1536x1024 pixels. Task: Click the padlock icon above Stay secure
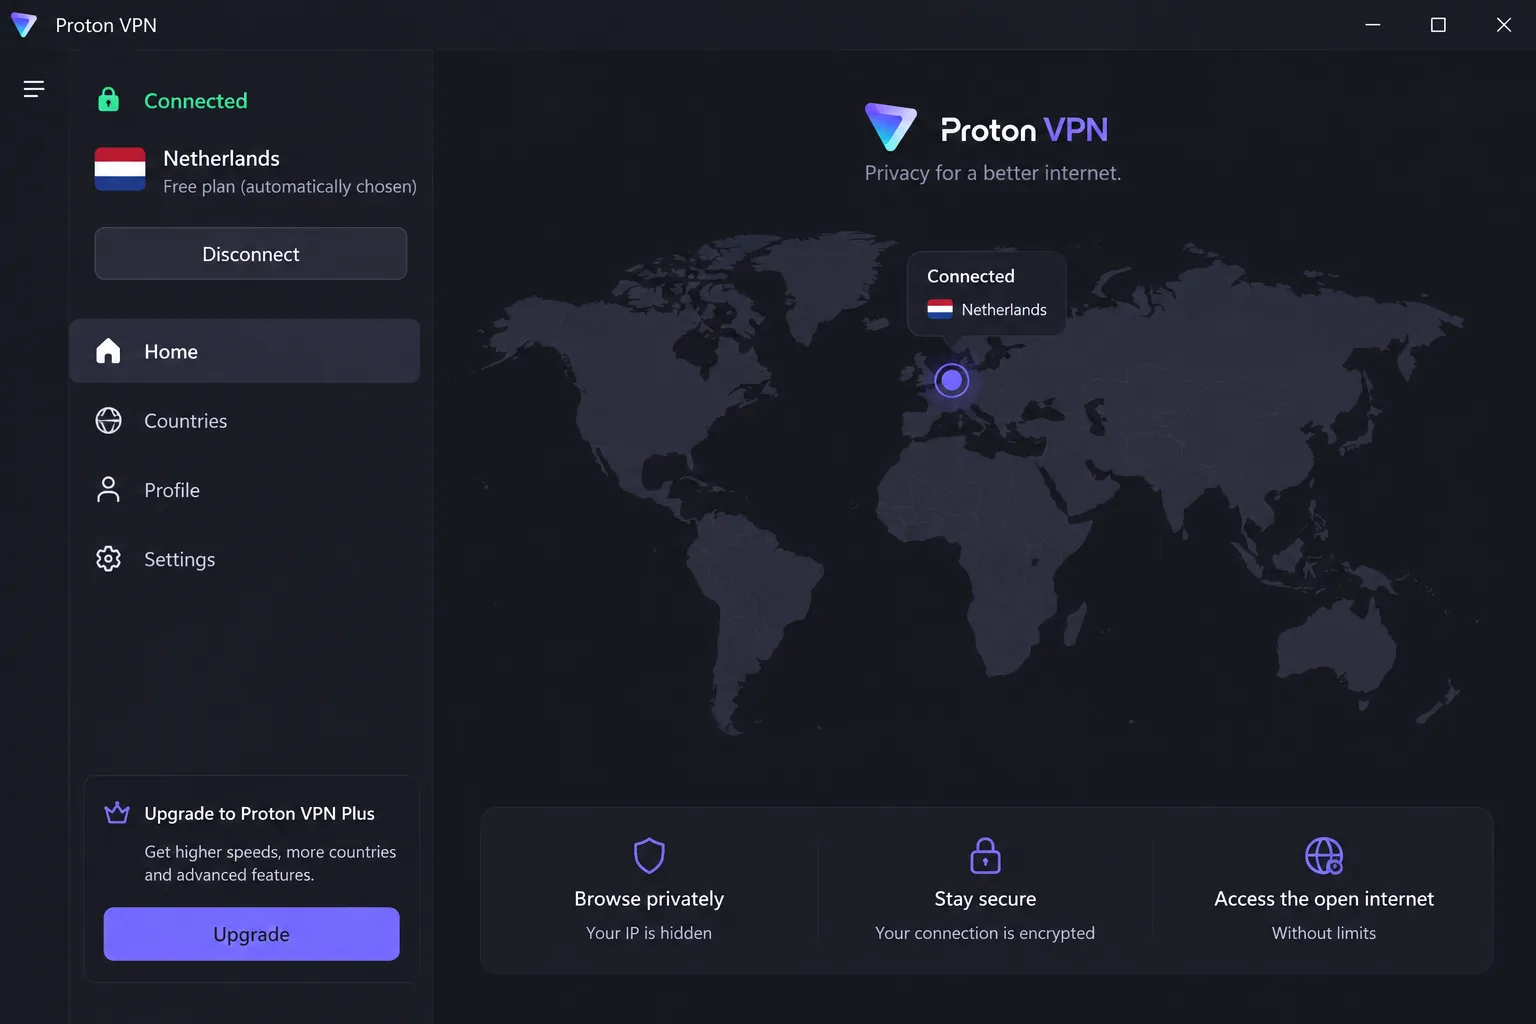tap(985, 856)
